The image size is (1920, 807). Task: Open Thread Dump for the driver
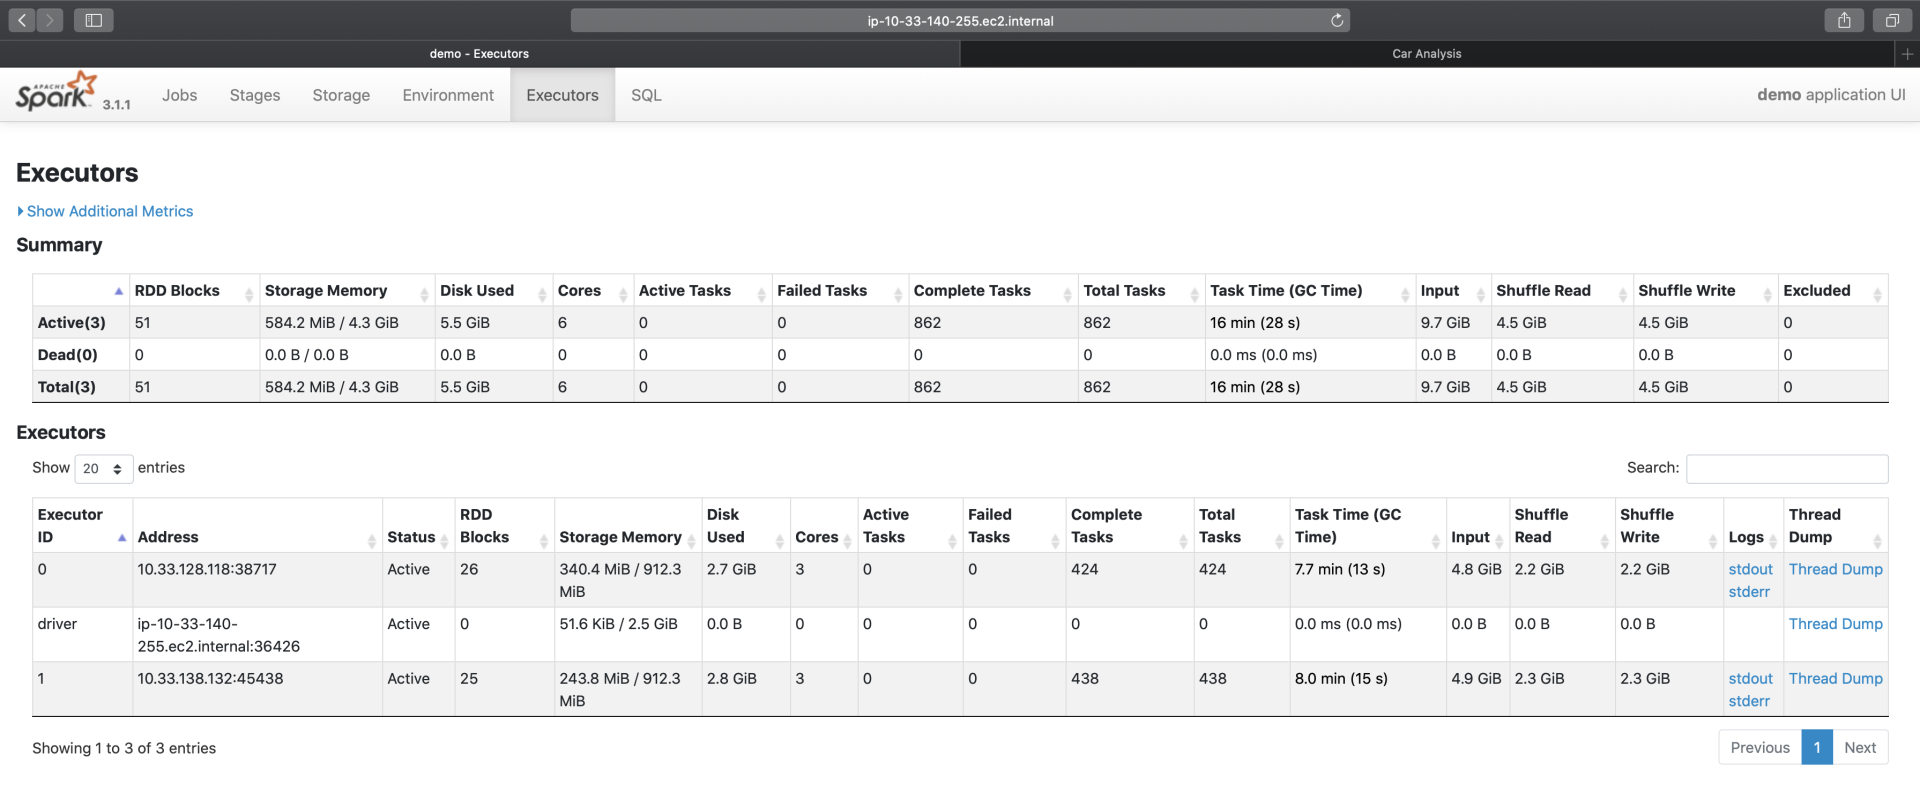point(1835,624)
